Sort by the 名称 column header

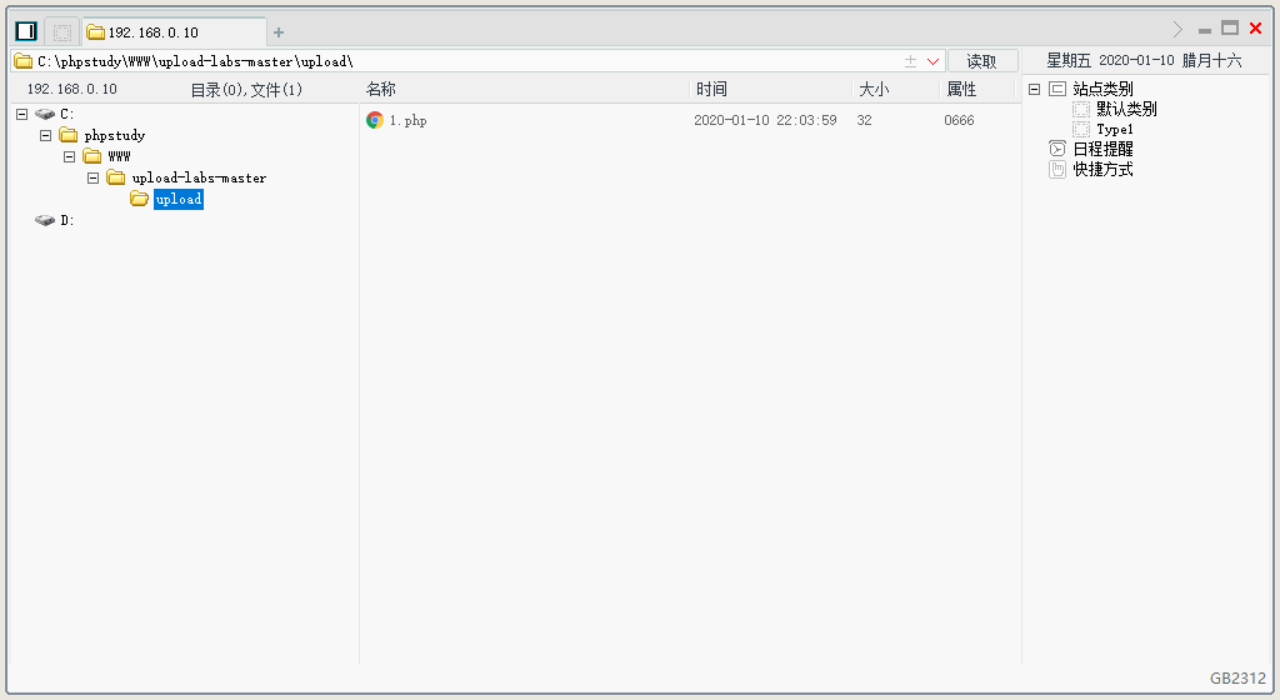pos(381,89)
